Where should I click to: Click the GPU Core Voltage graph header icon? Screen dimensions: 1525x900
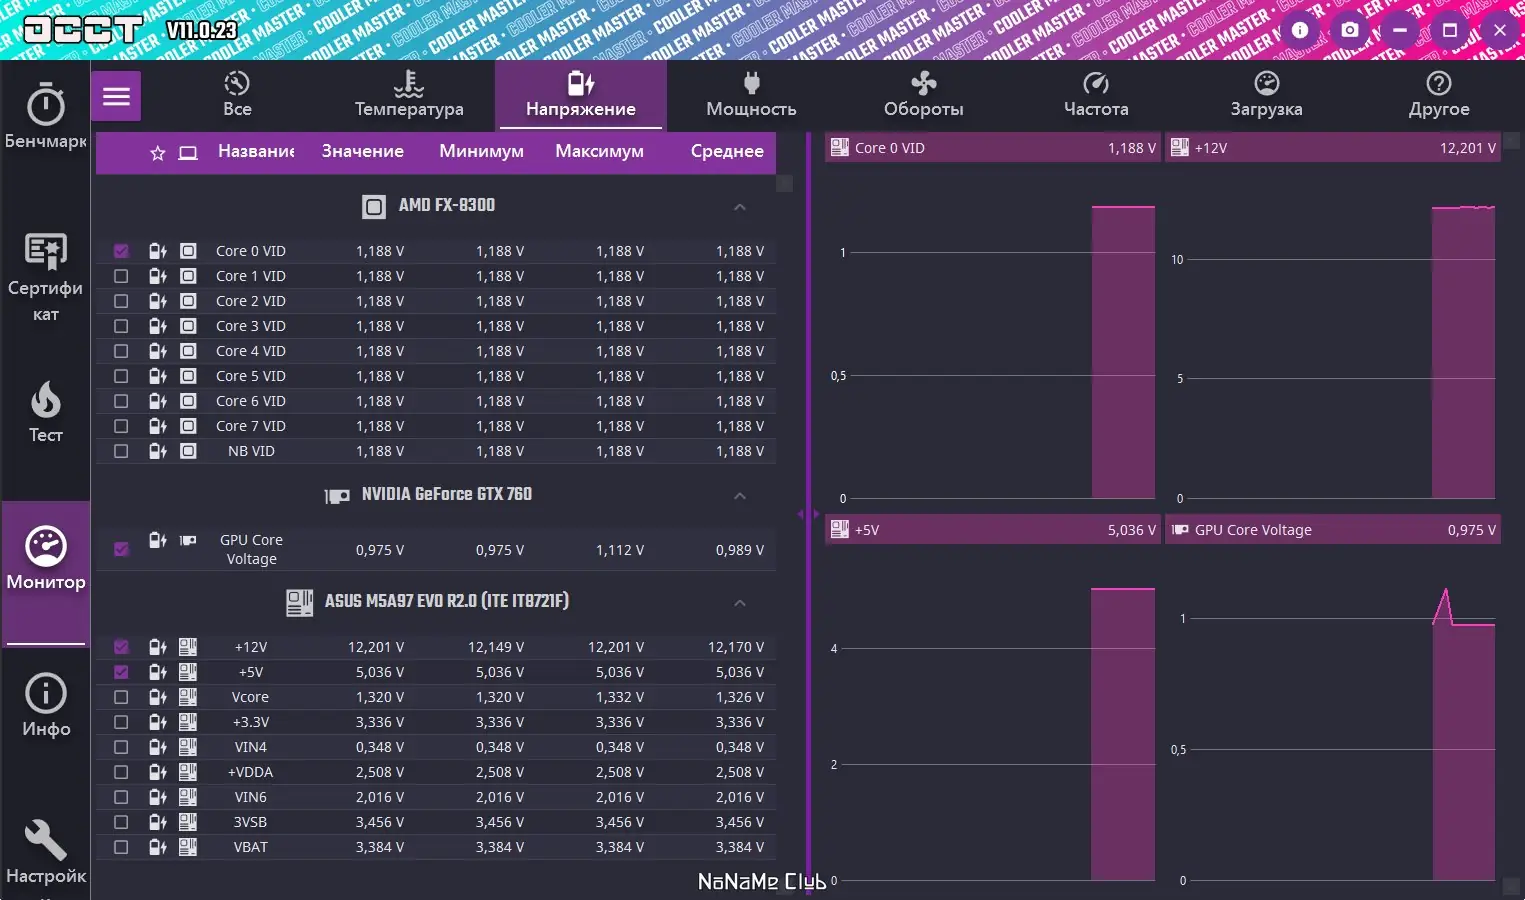pyautogui.click(x=1180, y=530)
